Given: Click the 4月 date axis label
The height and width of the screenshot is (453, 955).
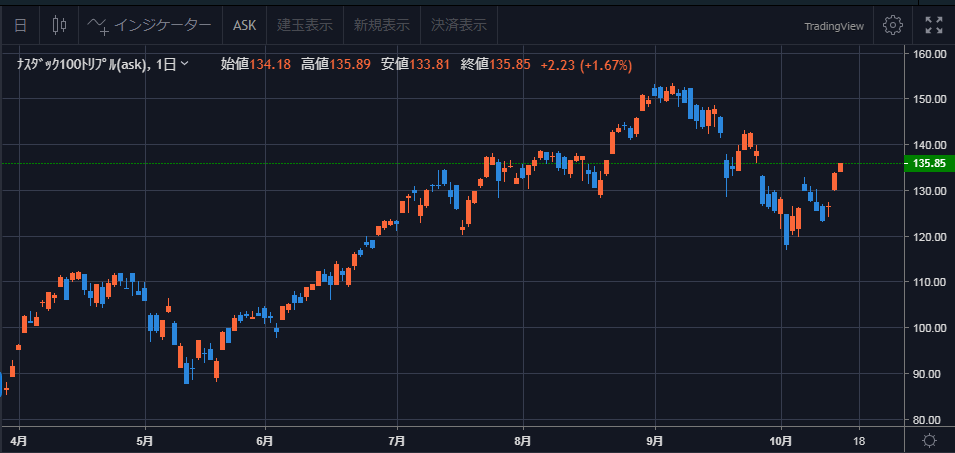Looking at the screenshot, I should point(19,440).
